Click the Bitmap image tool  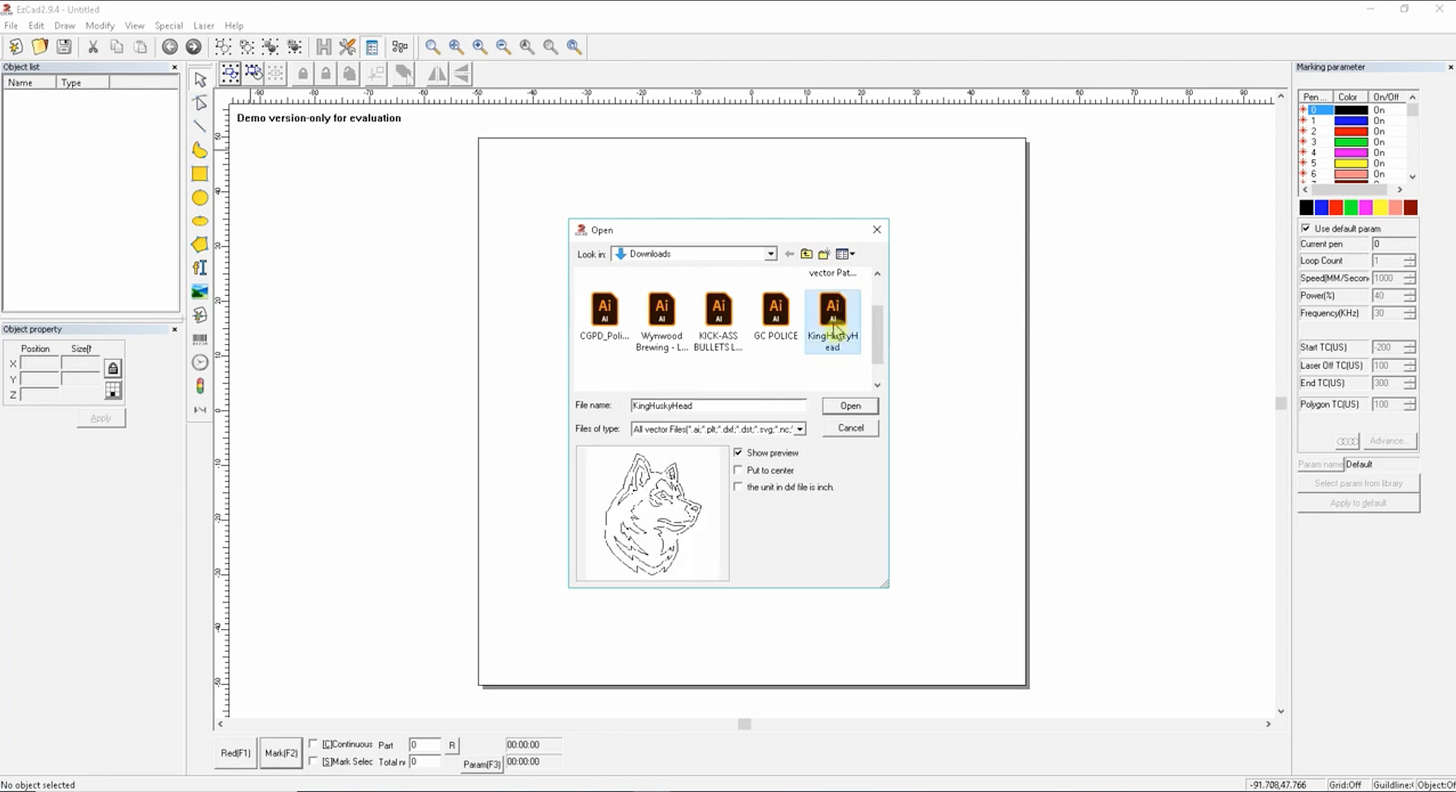click(199, 291)
